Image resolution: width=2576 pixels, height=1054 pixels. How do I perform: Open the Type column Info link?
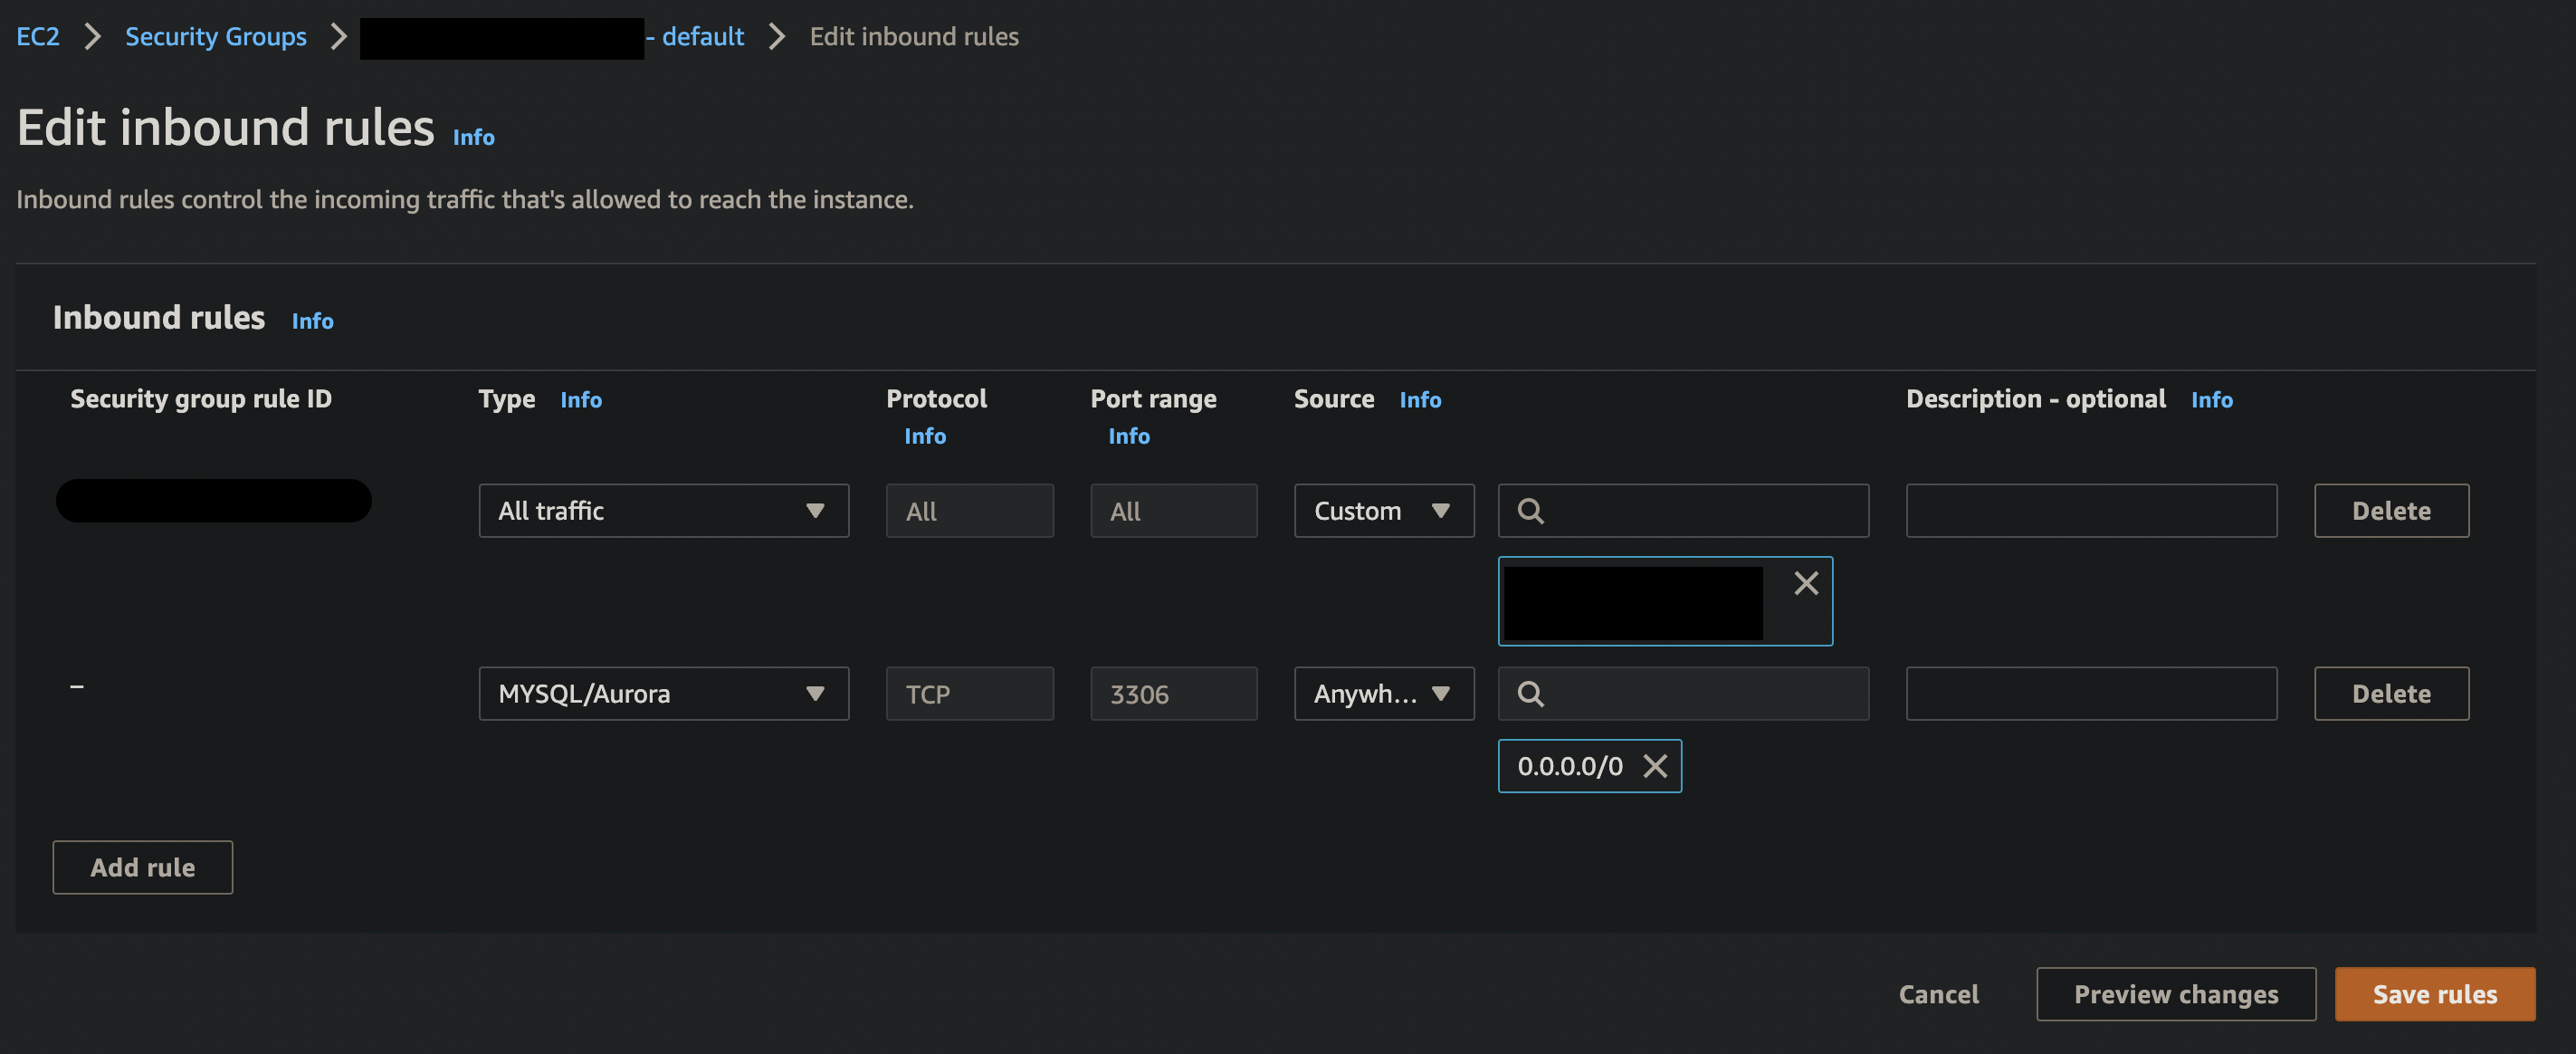[x=580, y=400]
